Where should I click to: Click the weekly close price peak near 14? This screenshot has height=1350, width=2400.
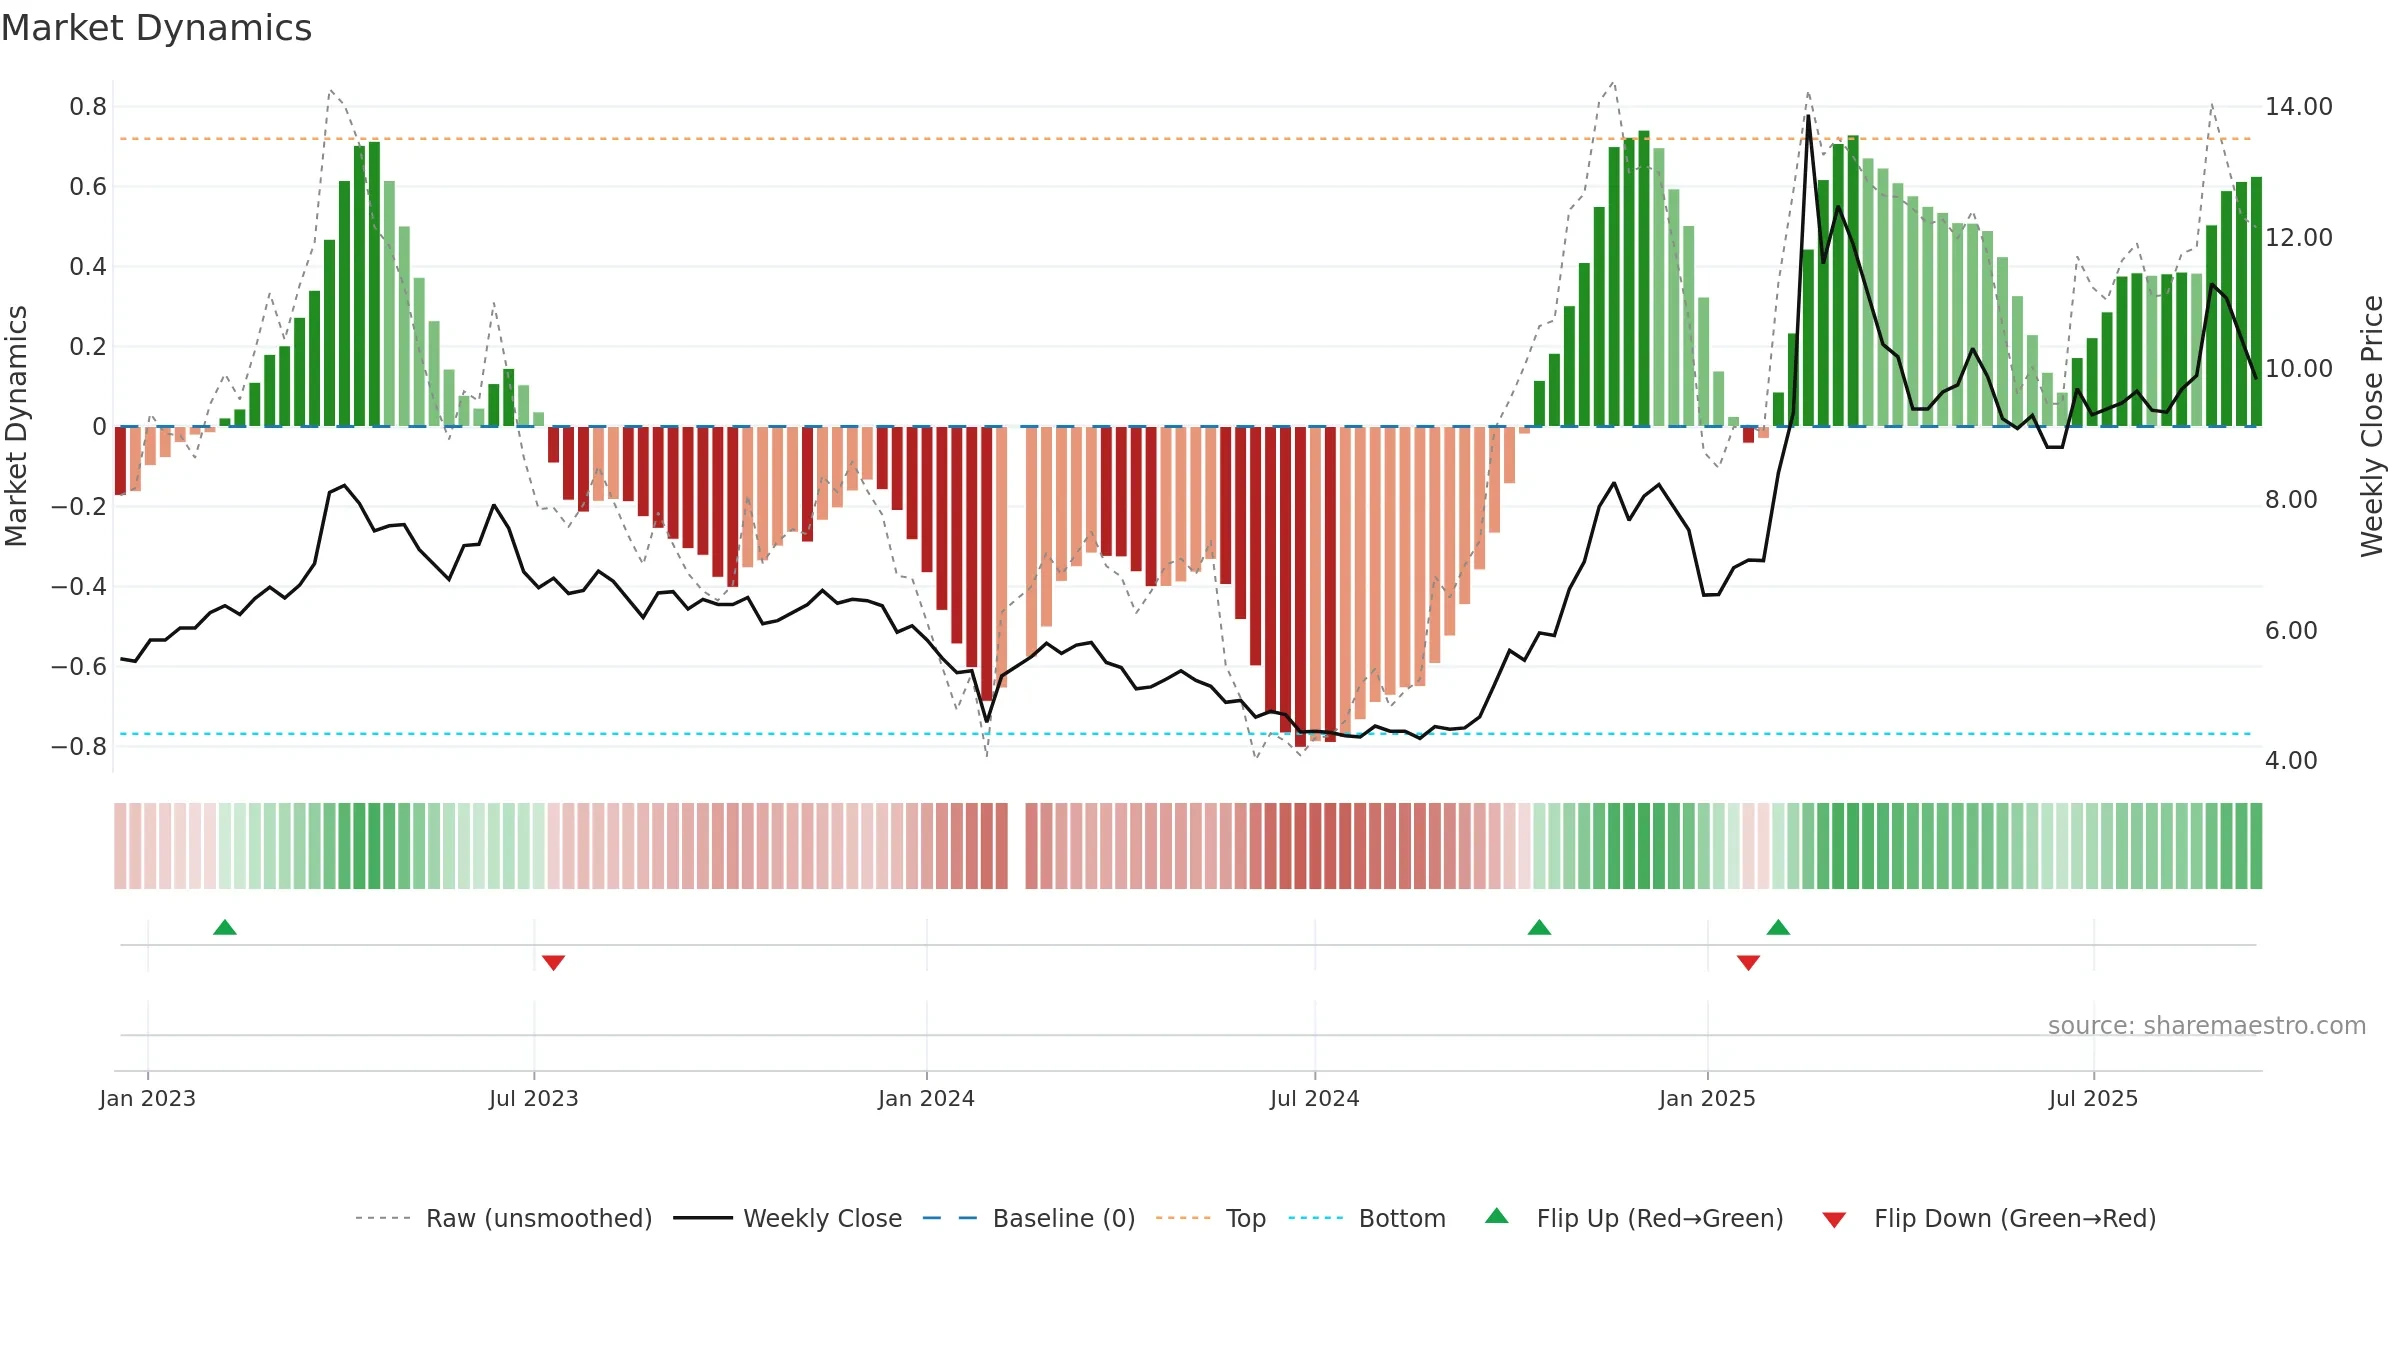coord(1808,117)
